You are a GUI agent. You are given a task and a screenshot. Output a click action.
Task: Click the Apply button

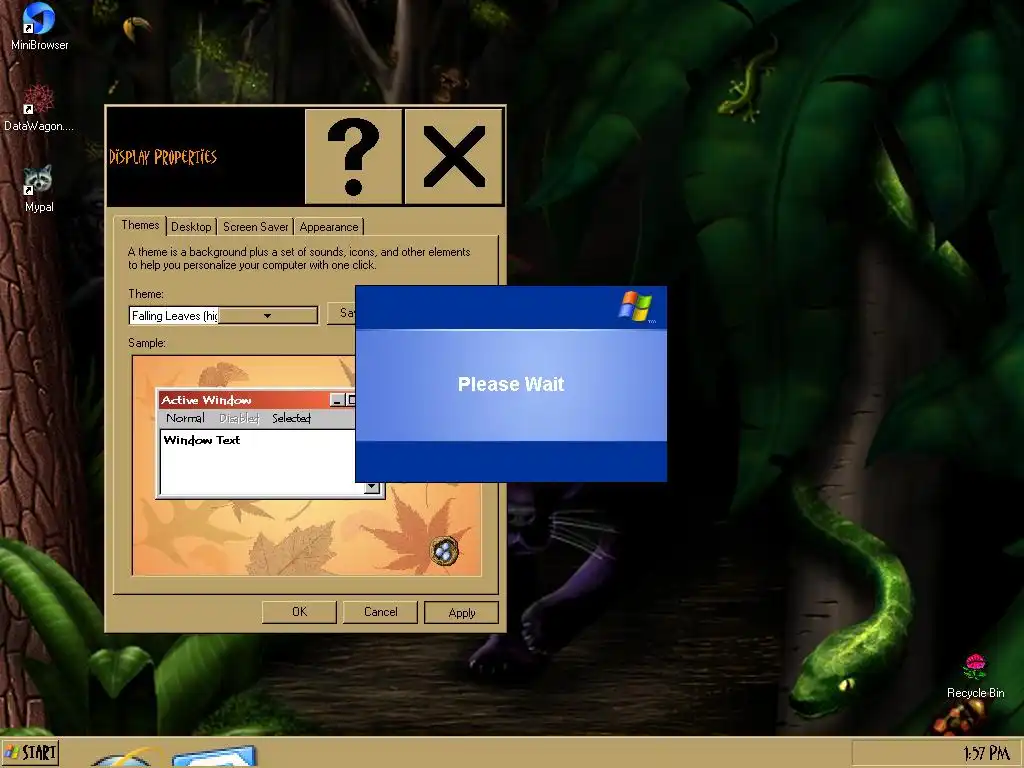pos(462,613)
